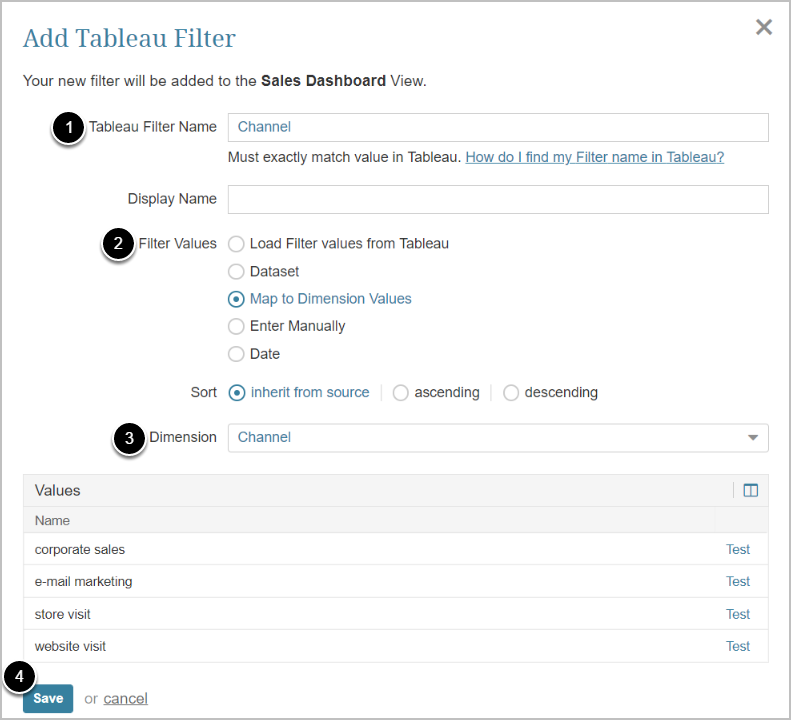This screenshot has width=791, height=720.
Task: Test the e-mail marketing value
Action: (x=738, y=581)
